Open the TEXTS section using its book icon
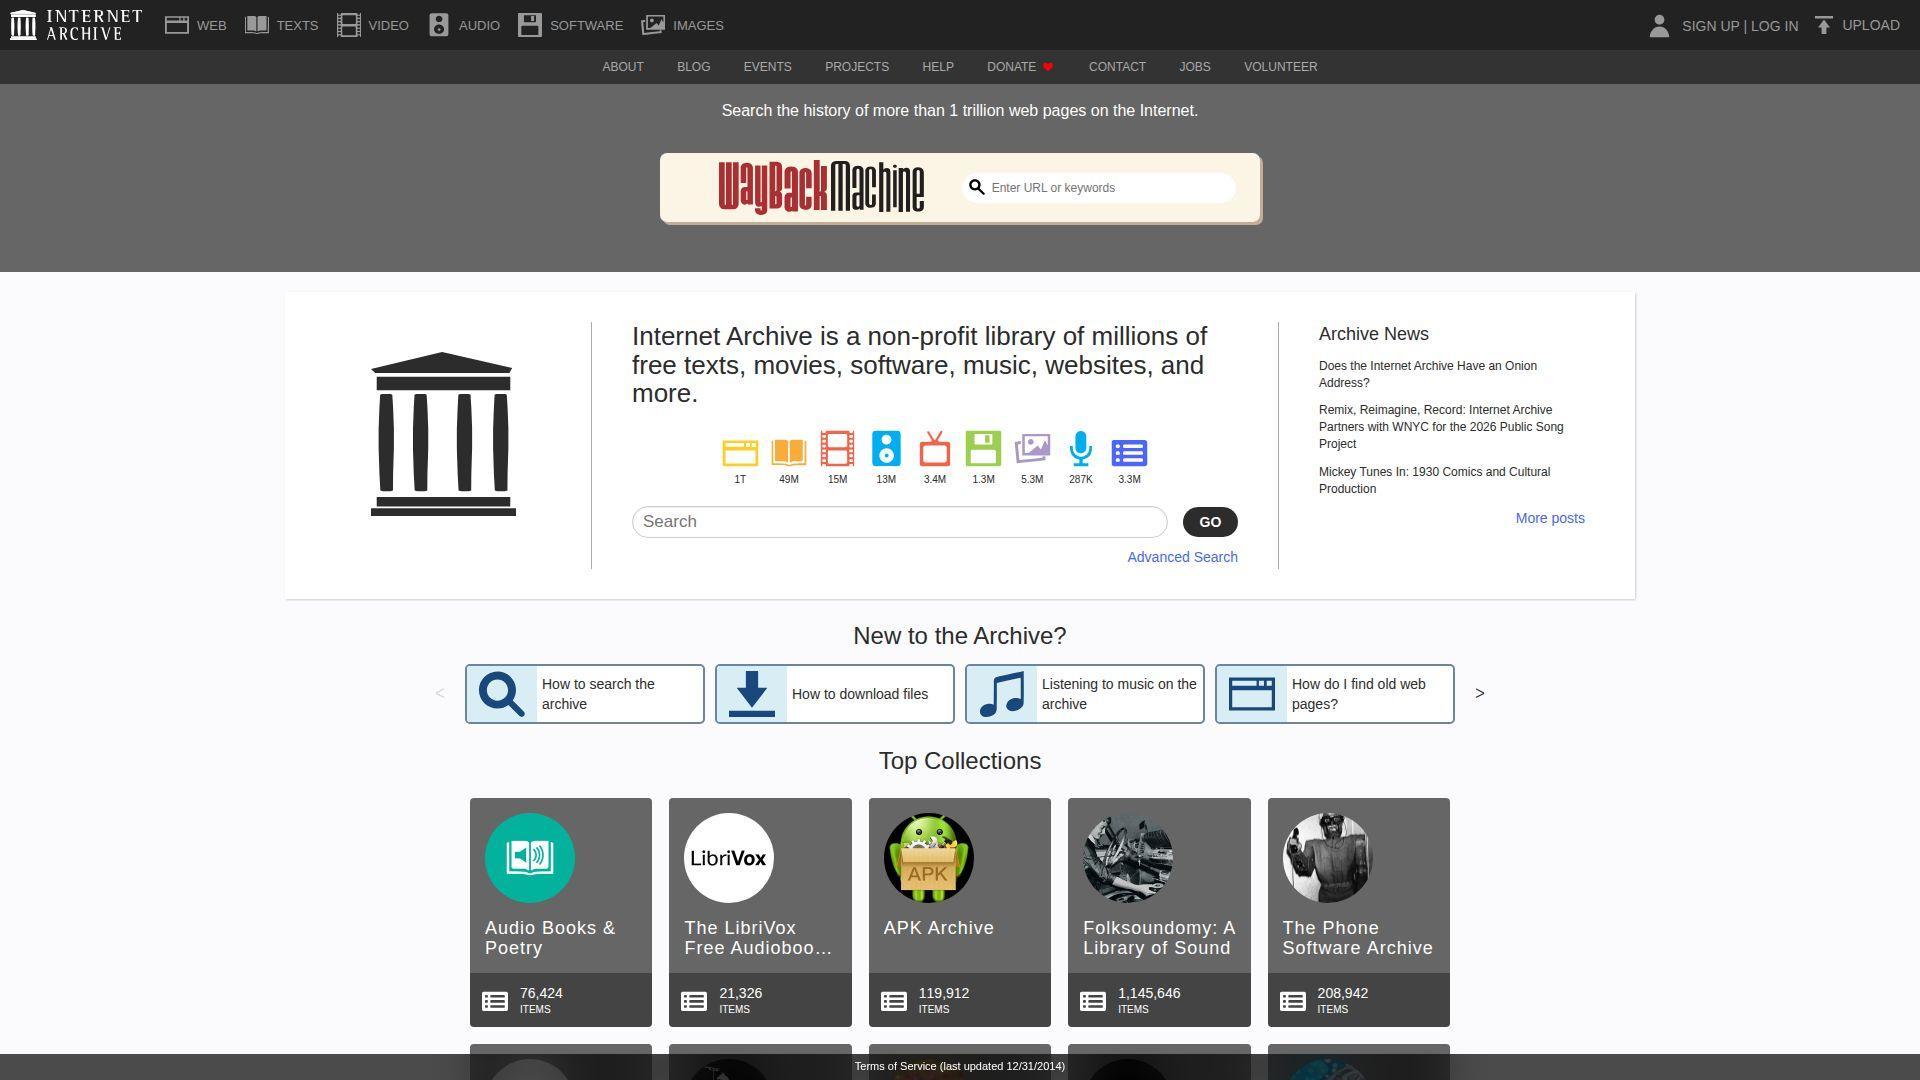This screenshot has width=1920, height=1080. (257, 24)
